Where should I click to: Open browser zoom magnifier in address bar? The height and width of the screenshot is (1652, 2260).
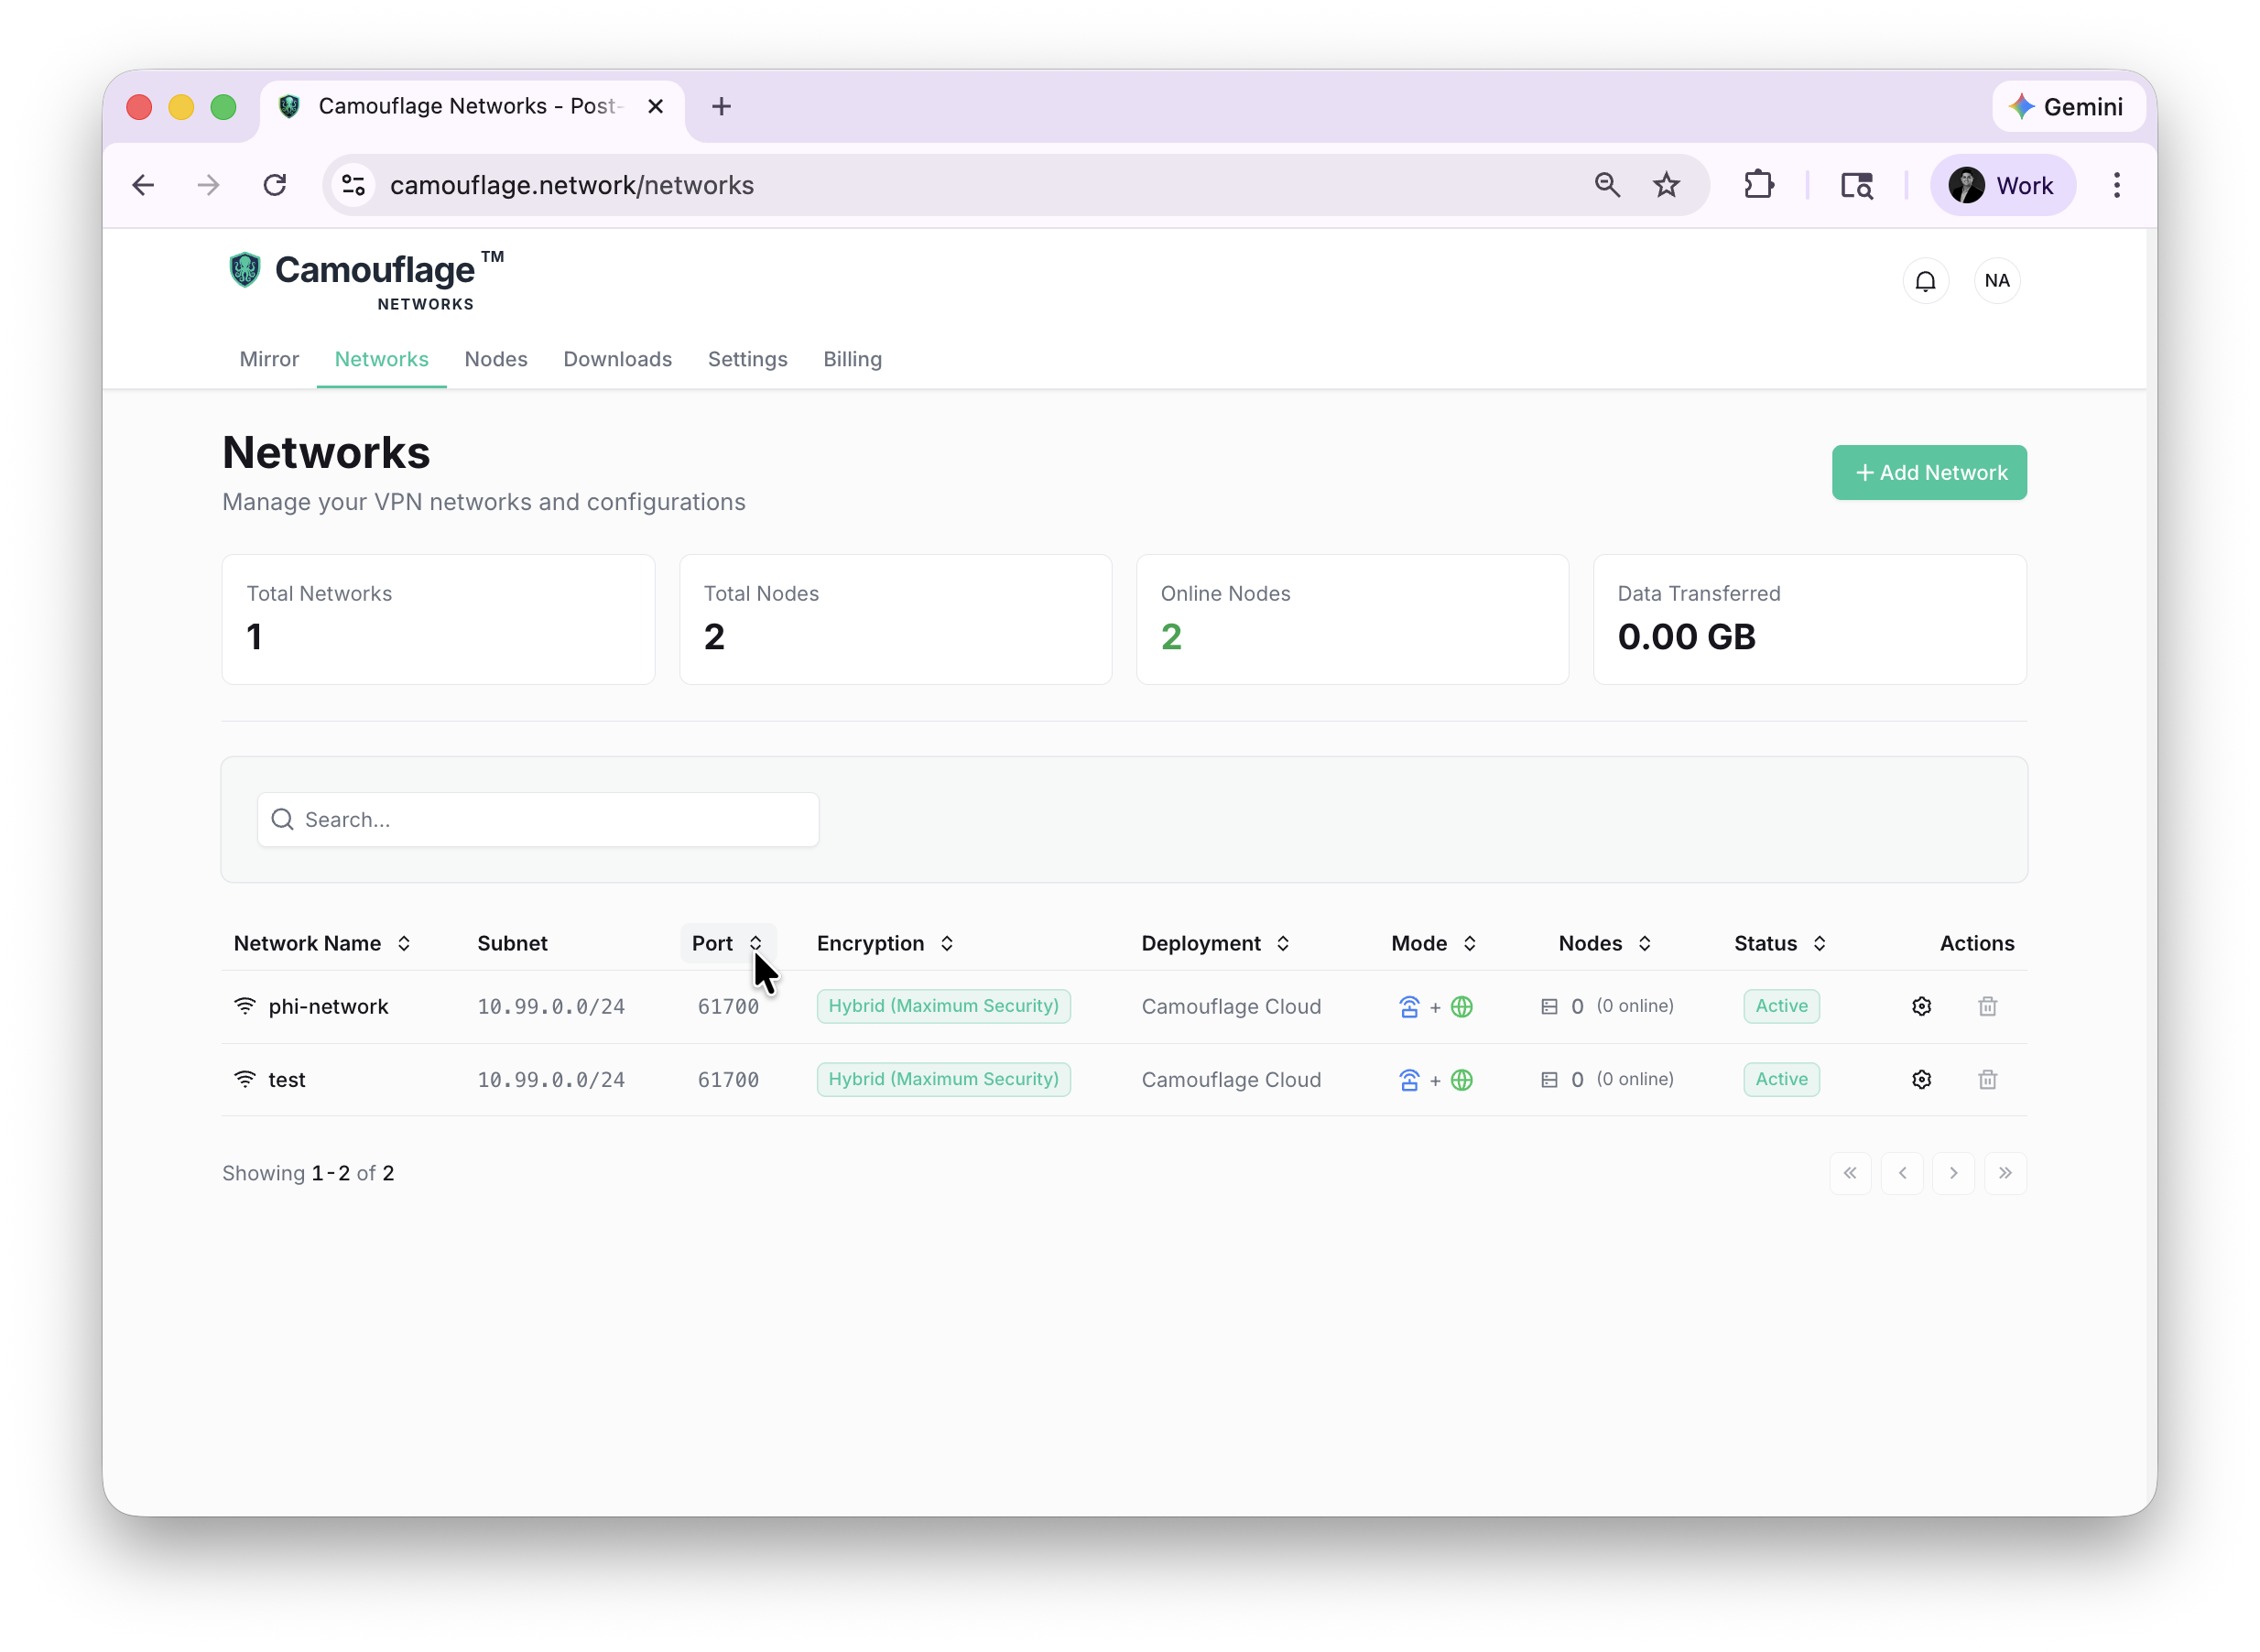point(1607,185)
